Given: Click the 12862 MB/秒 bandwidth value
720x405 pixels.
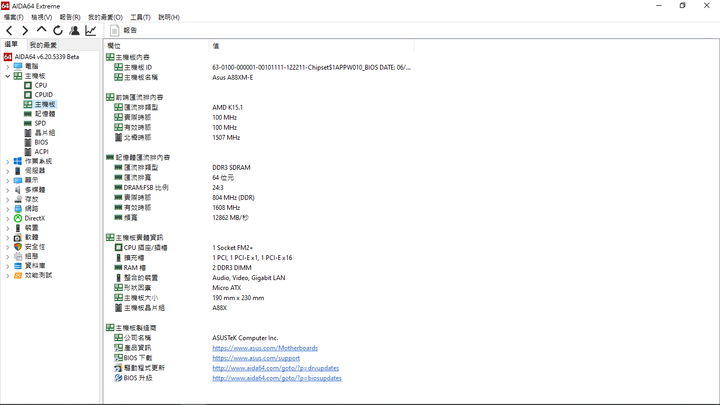Looking at the screenshot, I should point(230,218).
